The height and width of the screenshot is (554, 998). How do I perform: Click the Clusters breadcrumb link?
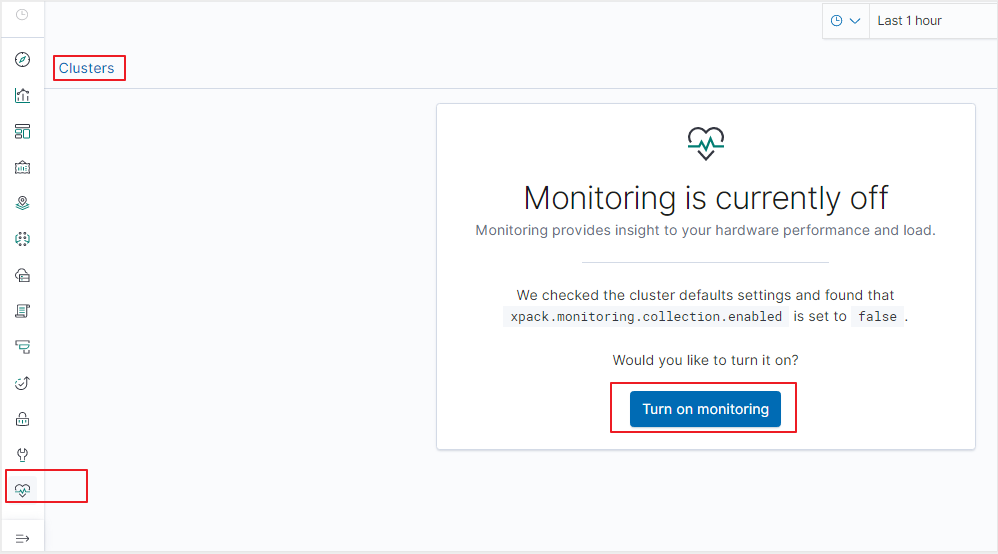click(87, 68)
